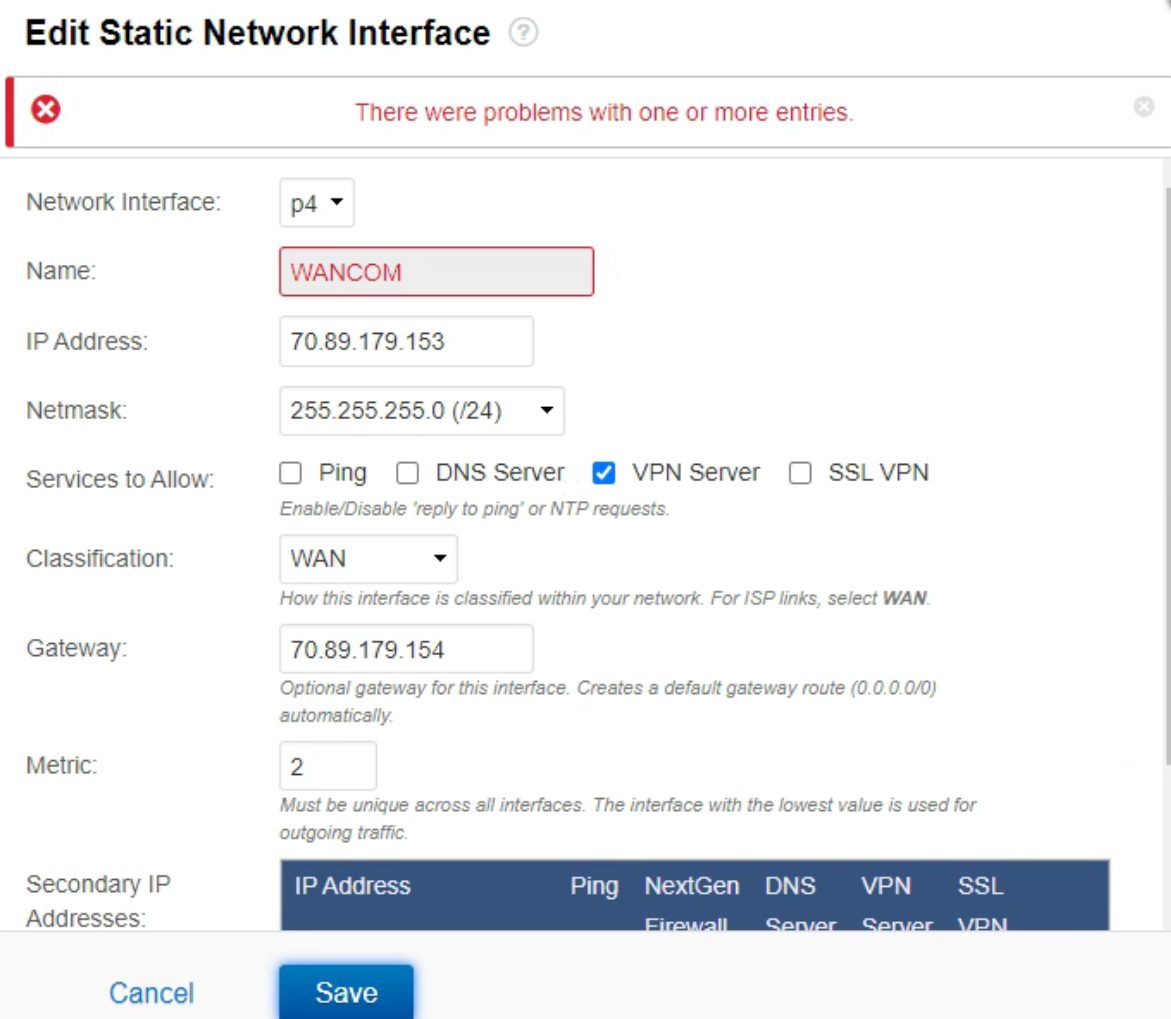Expand the Netmask dropdown

[421, 411]
